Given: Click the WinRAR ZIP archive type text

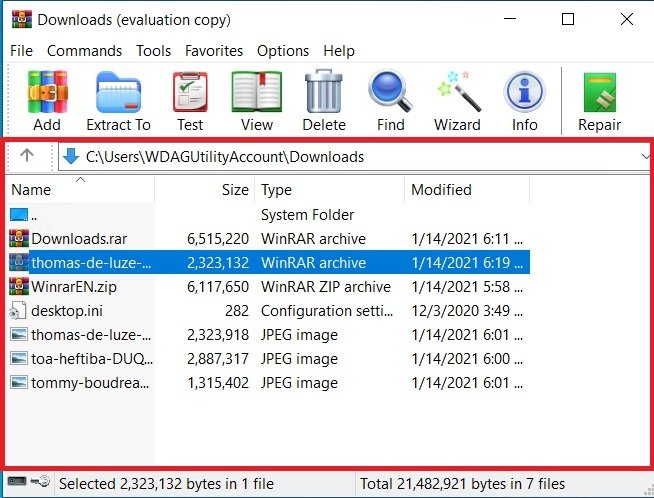Looking at the screenshot, I should click(326, 287).
